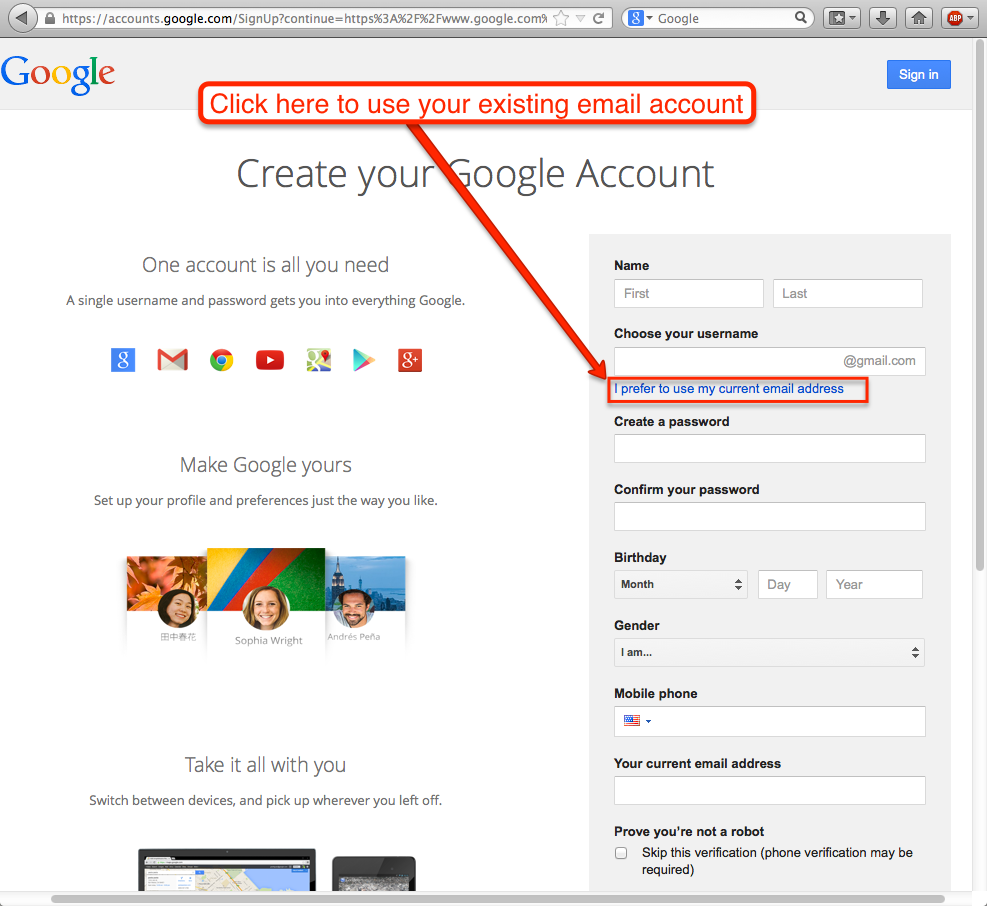
Task: Click the First name input field
Action: click(x=688, y=293)
